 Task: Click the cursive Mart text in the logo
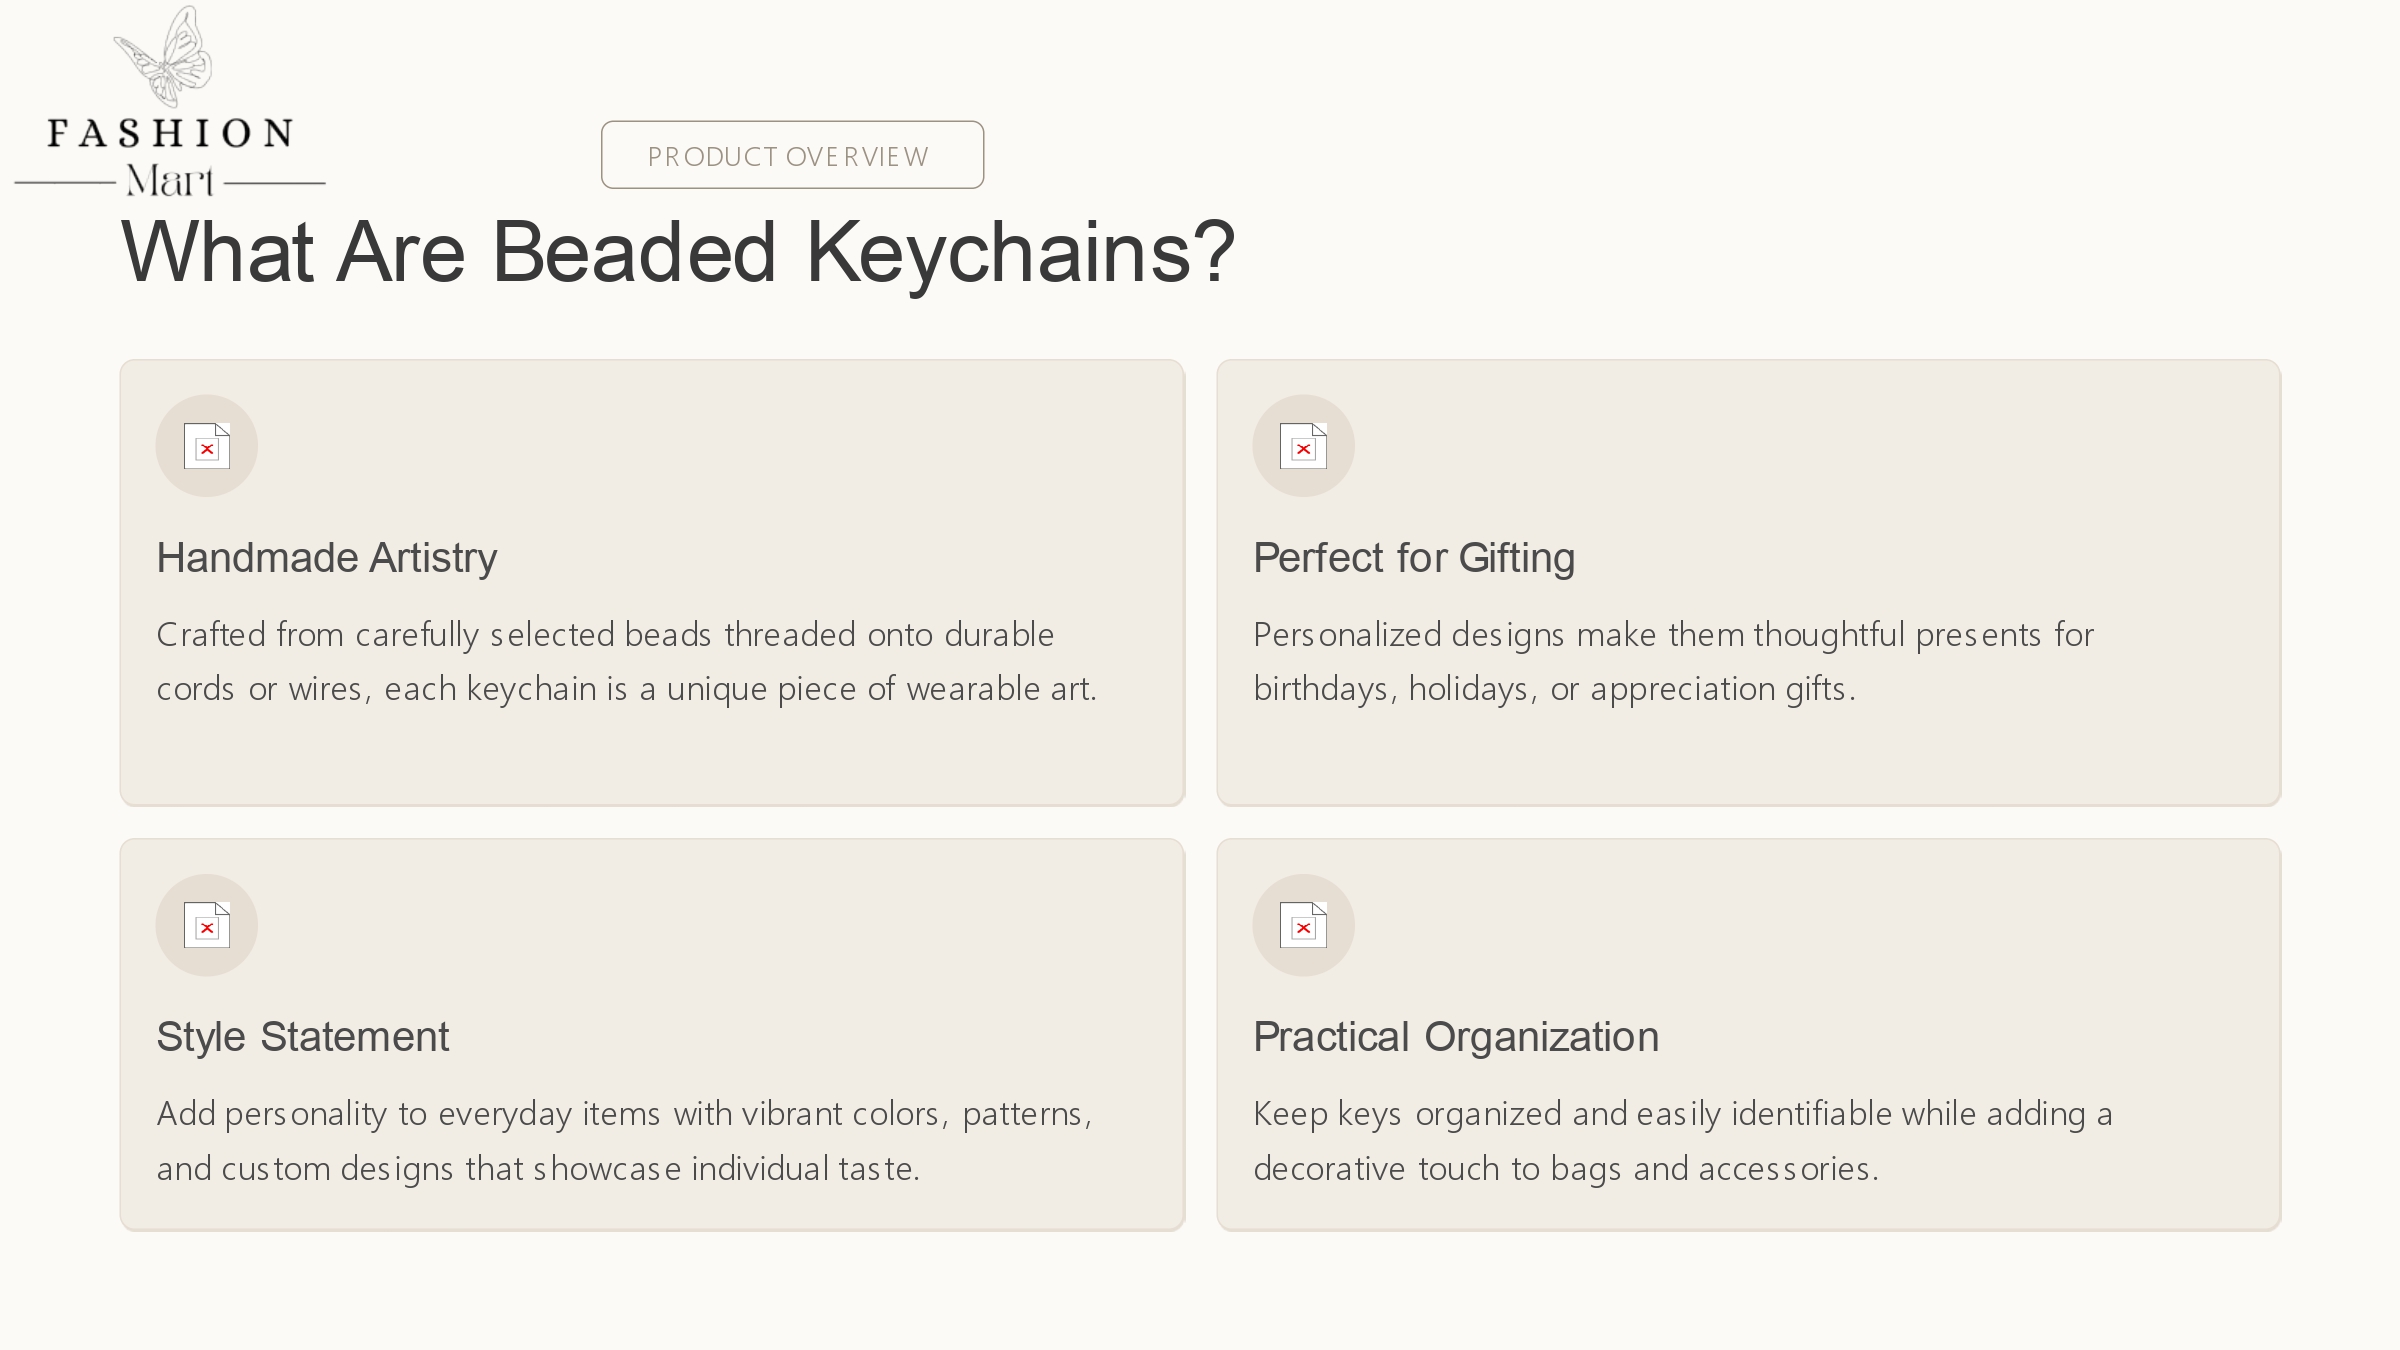pos(170,181)
